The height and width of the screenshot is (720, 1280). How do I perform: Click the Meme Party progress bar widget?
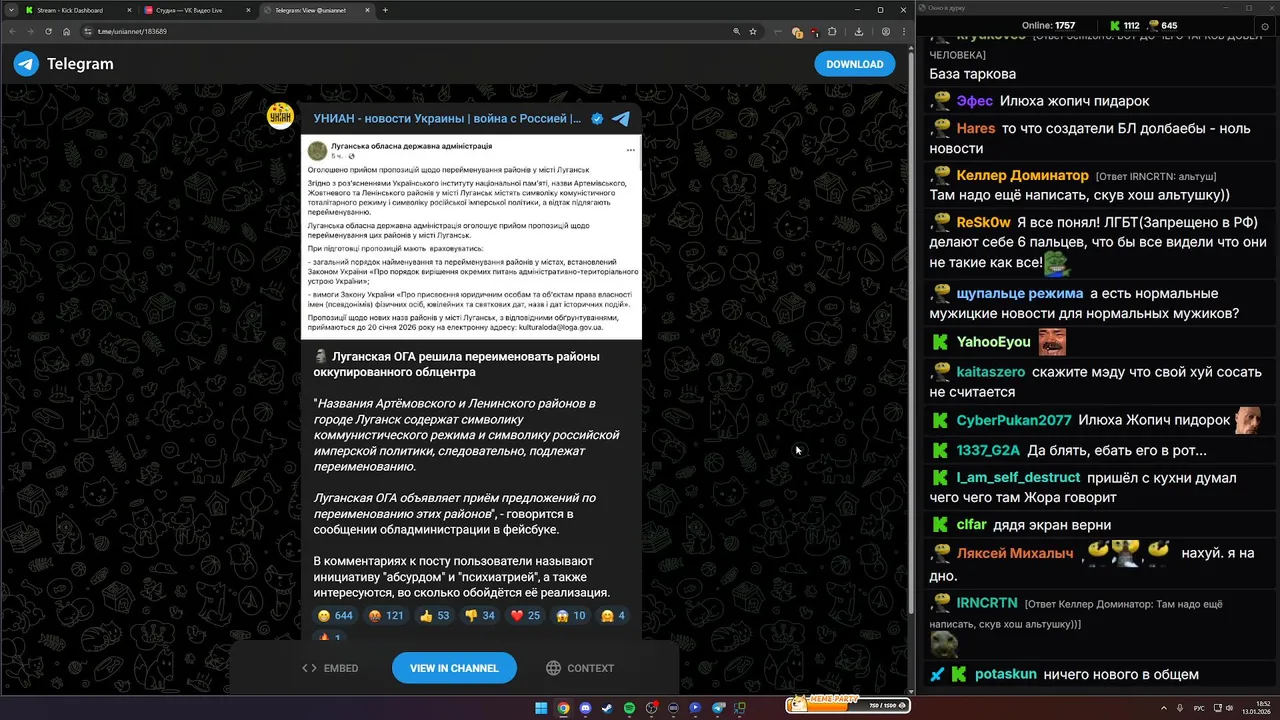(847, 705)
